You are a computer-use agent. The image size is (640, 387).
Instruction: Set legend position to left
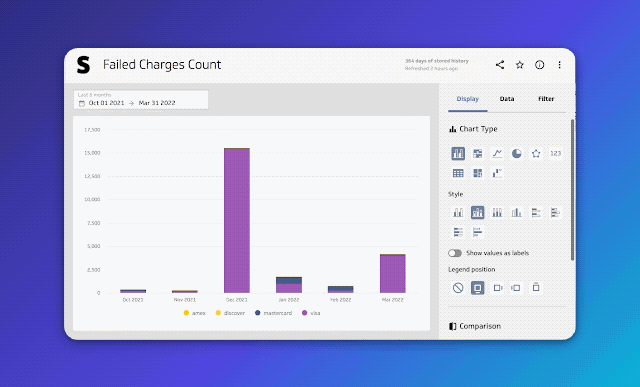click(x=516, y=288)
